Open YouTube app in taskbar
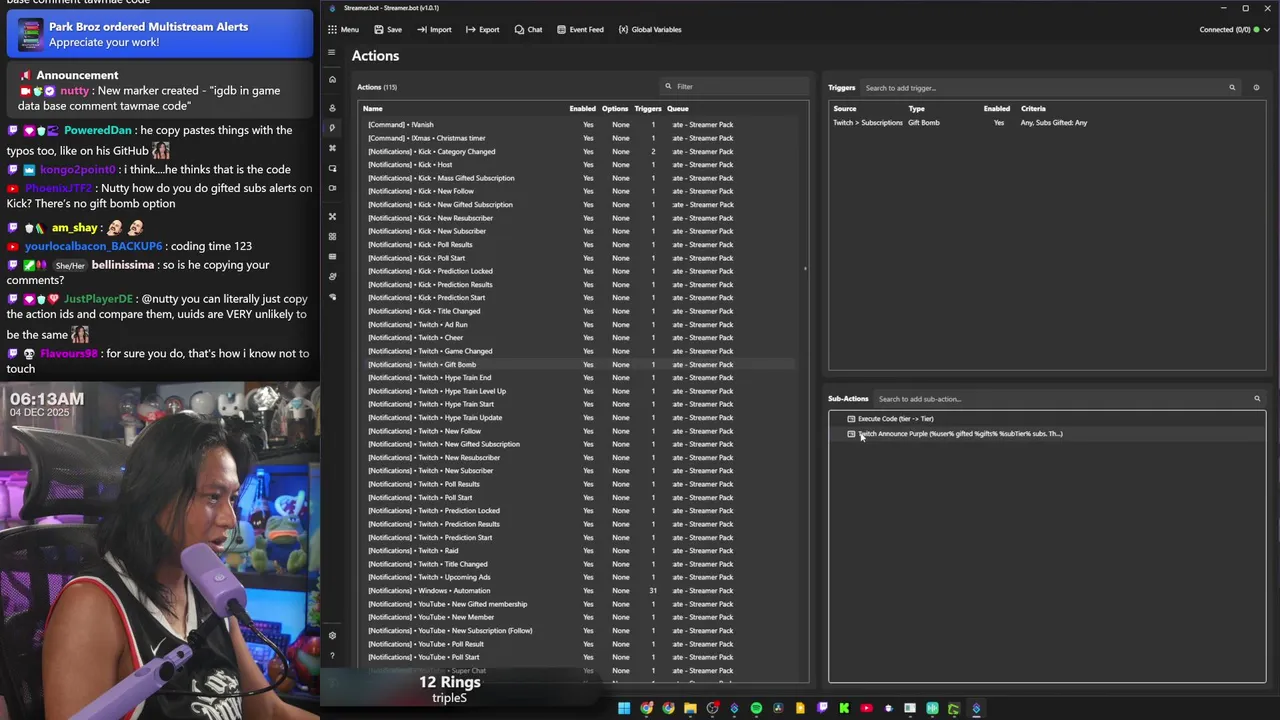Screen dimensions: 1280x720 coord(866,708)
